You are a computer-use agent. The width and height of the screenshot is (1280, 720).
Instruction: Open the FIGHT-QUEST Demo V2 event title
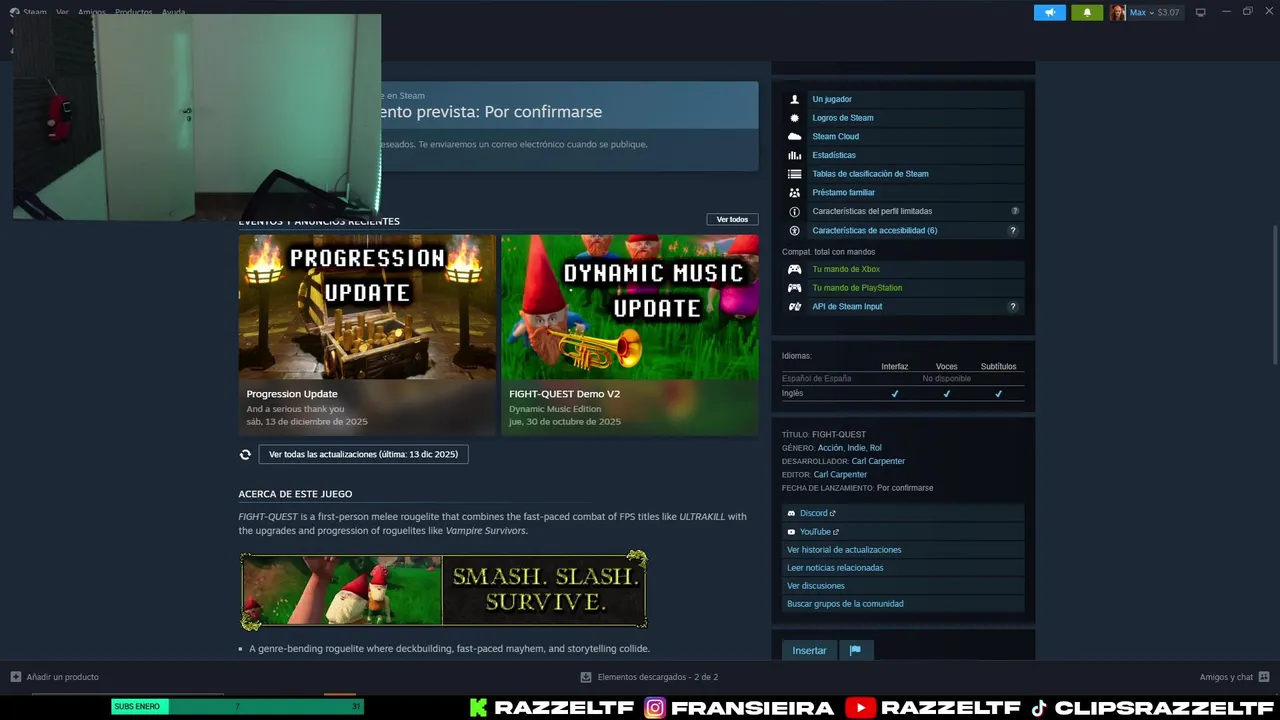click(x=564, y=394)
